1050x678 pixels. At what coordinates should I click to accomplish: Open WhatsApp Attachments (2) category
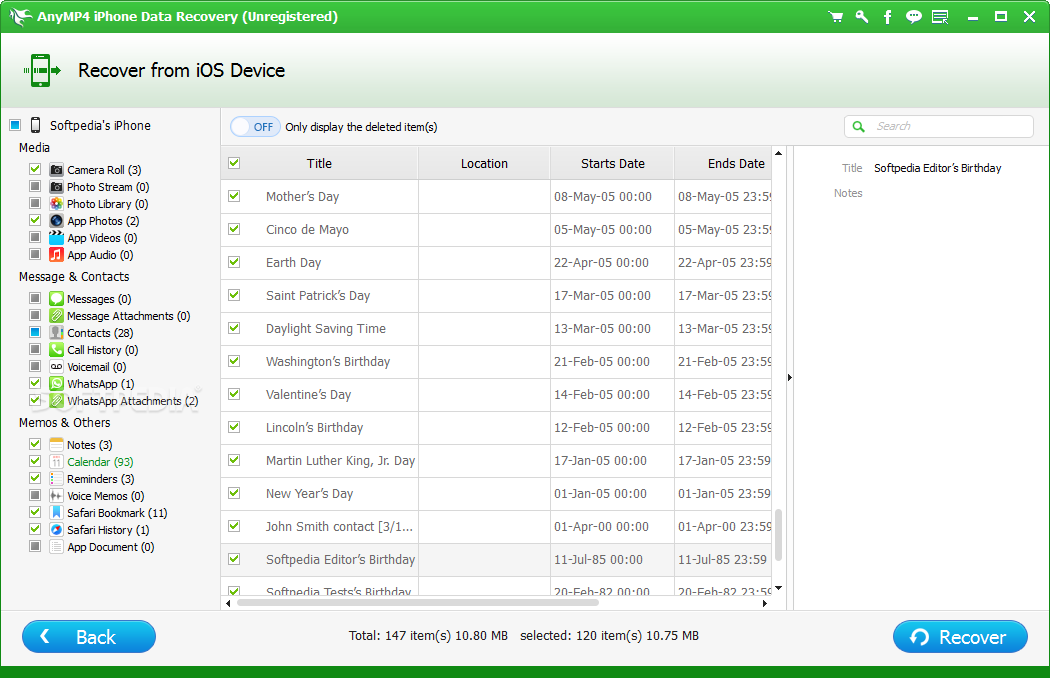pos(133,401)
